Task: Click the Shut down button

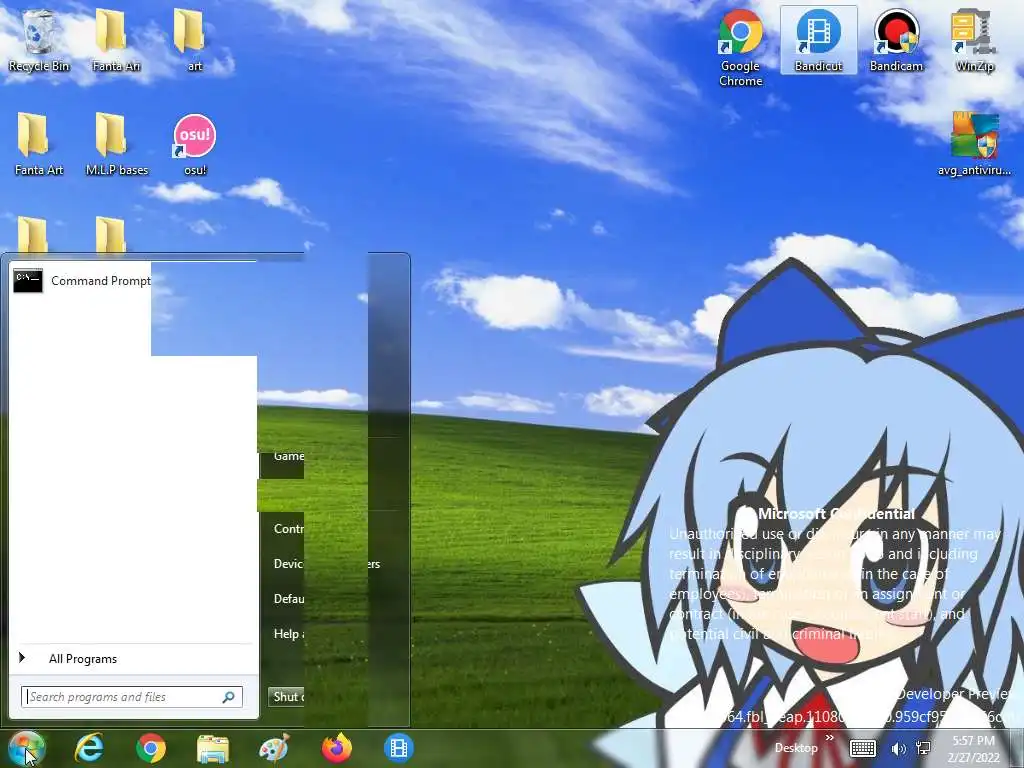Action: [286, 697]
